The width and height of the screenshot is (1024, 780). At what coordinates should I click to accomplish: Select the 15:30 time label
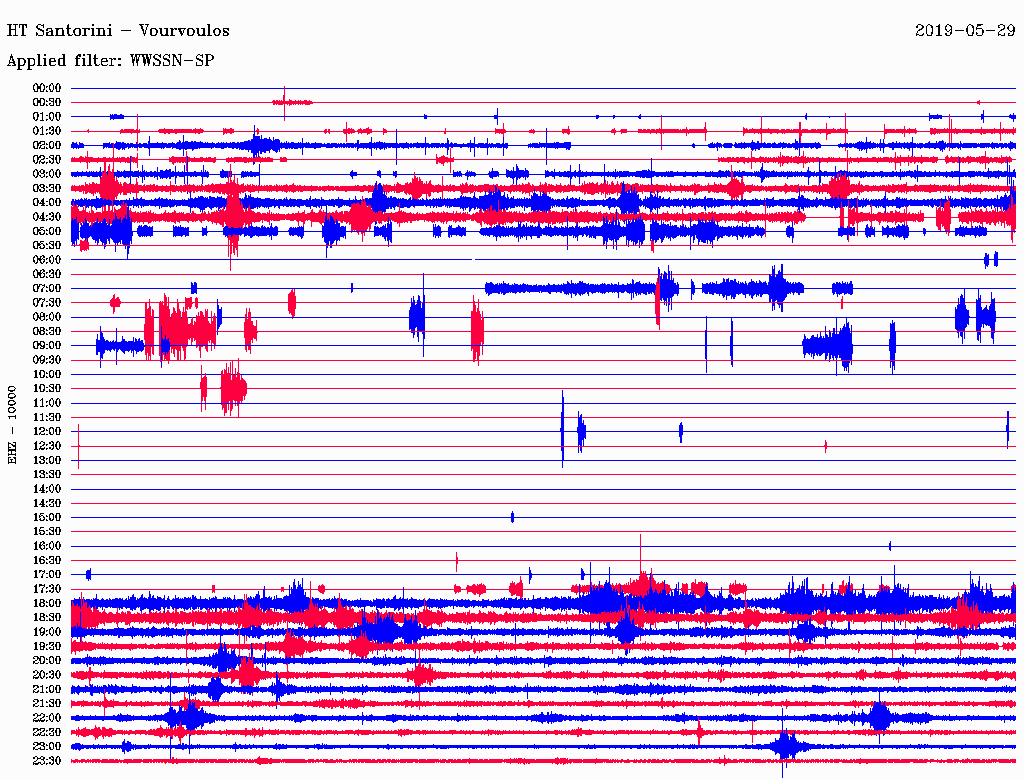click(x=47, y=532)
